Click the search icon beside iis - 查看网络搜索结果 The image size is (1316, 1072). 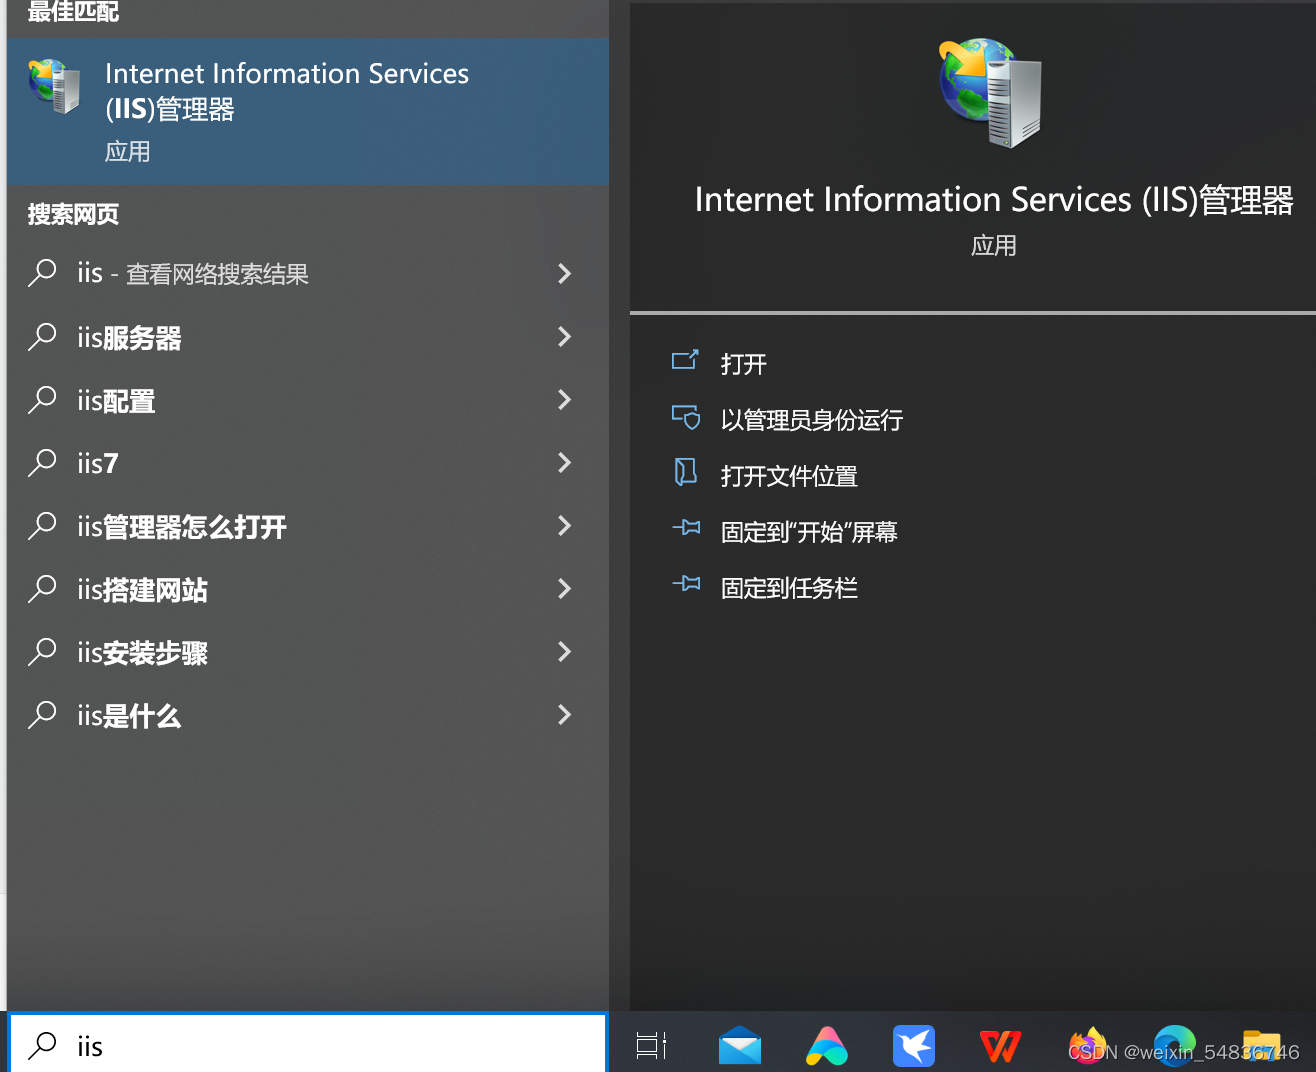(x=42, y=273)
